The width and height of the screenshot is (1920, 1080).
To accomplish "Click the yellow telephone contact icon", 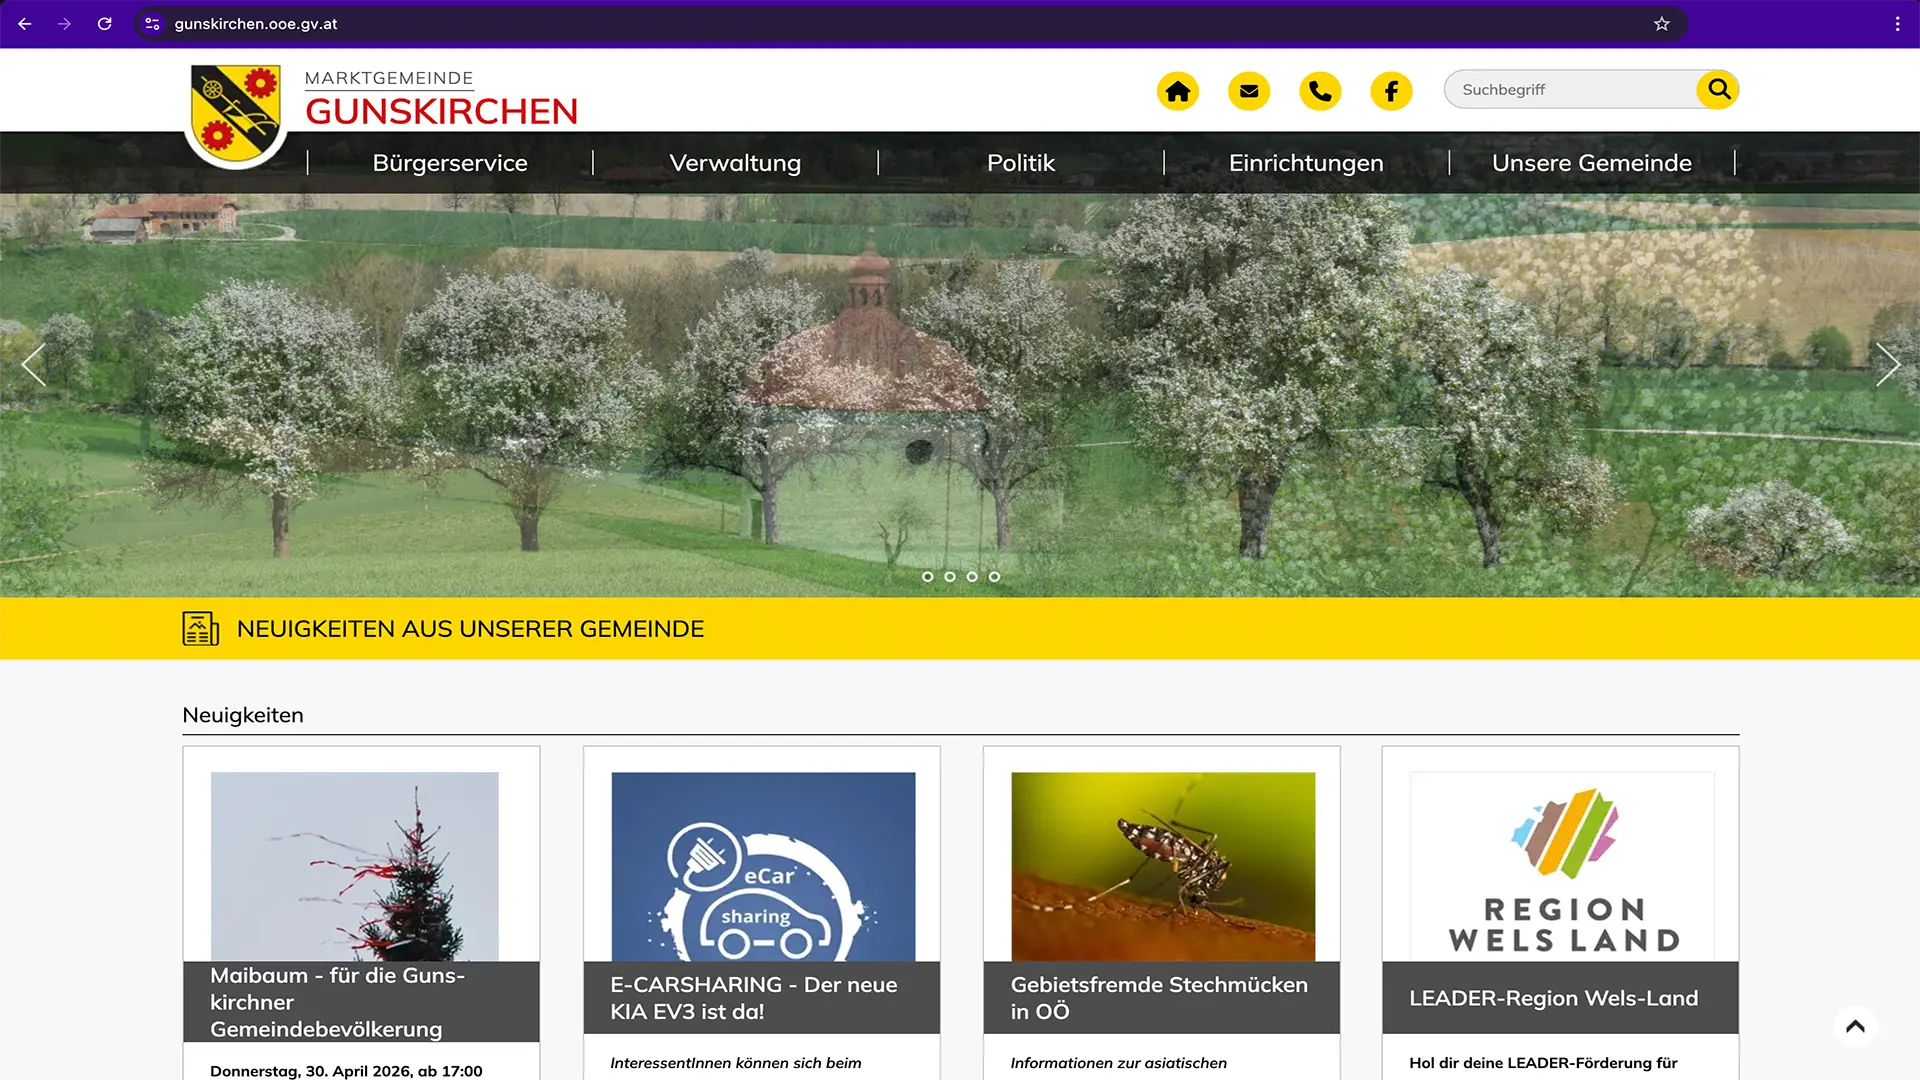I will 1320,91.
